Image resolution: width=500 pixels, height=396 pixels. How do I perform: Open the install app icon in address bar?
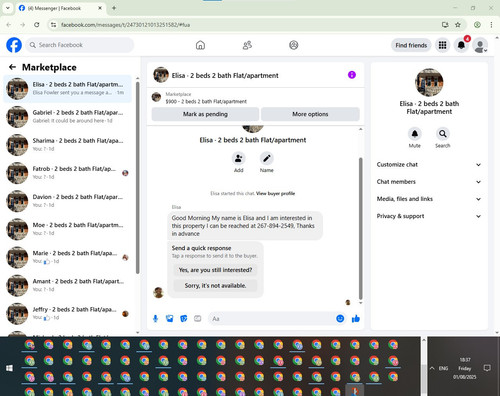pyautogui.click(x=445, y=25)
